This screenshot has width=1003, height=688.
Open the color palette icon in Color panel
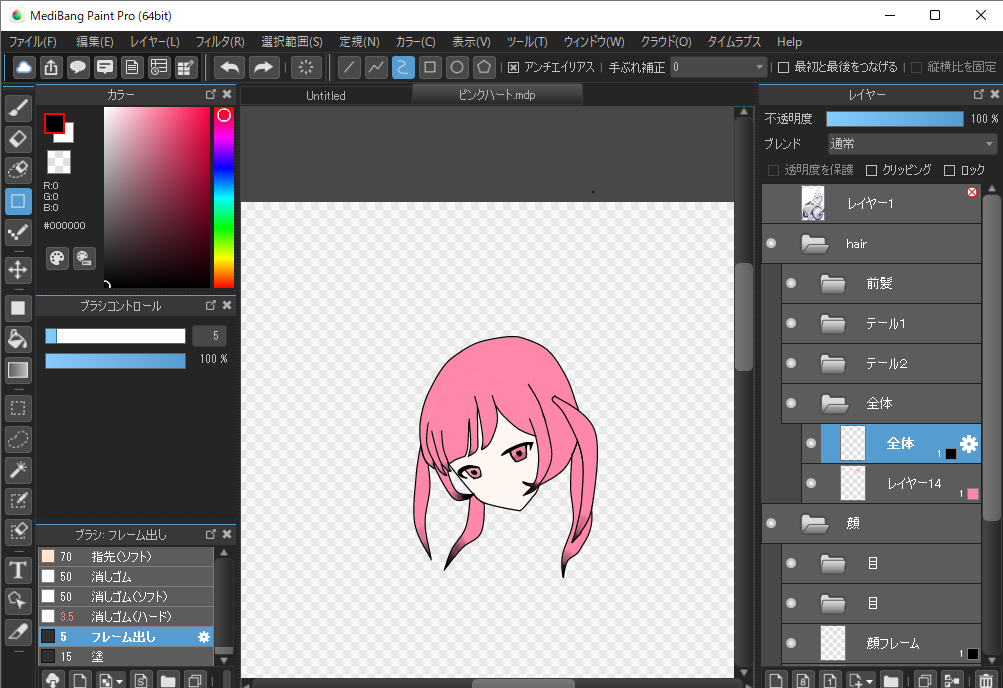click(58, 258)
